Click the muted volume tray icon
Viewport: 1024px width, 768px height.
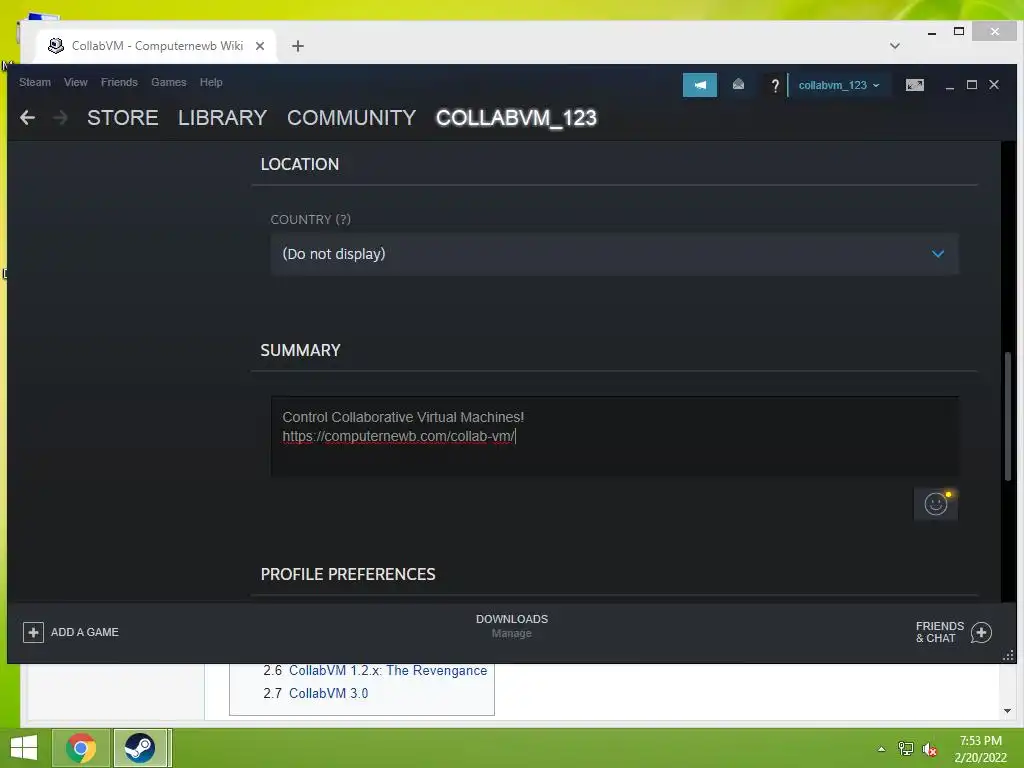929,748
